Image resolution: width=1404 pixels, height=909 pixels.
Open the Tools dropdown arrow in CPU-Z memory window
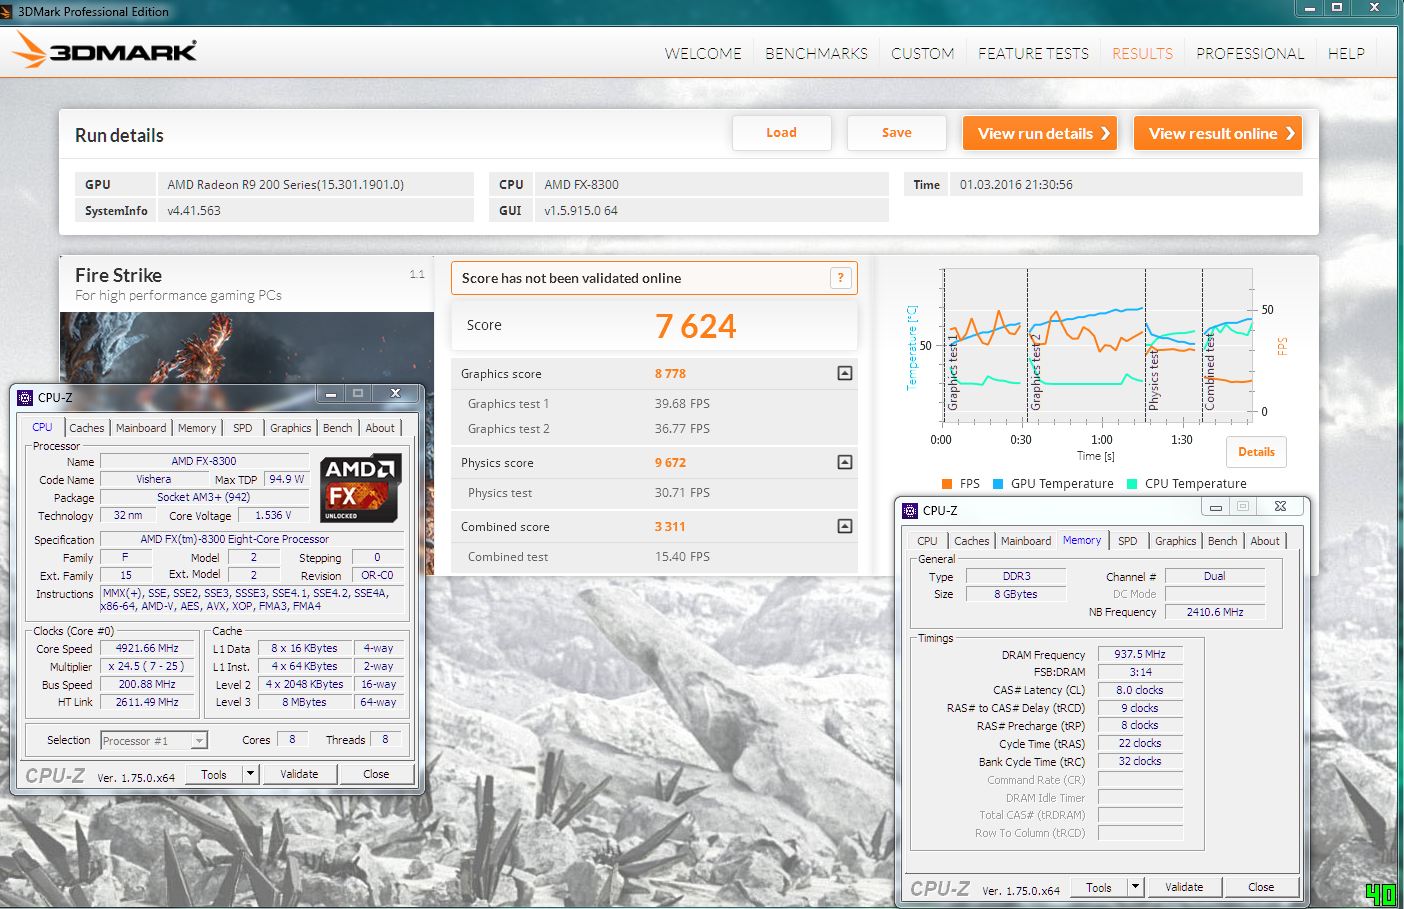coord(1135,887)
